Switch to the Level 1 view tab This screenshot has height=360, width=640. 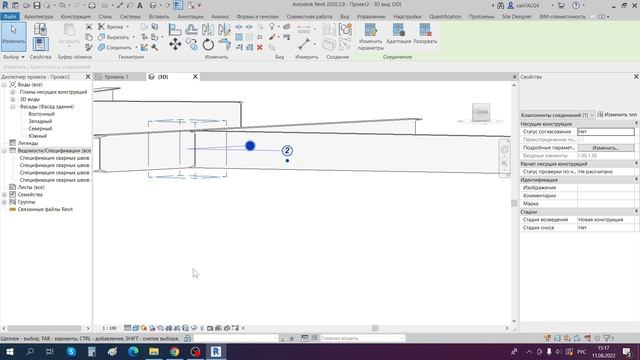[x=116, y=77]
